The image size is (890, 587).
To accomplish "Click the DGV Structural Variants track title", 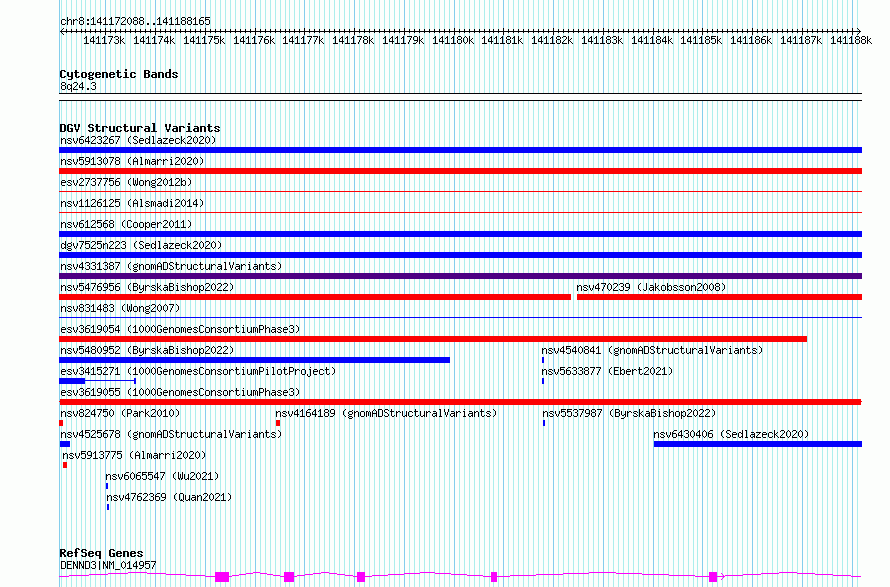I will coord(140,128).
